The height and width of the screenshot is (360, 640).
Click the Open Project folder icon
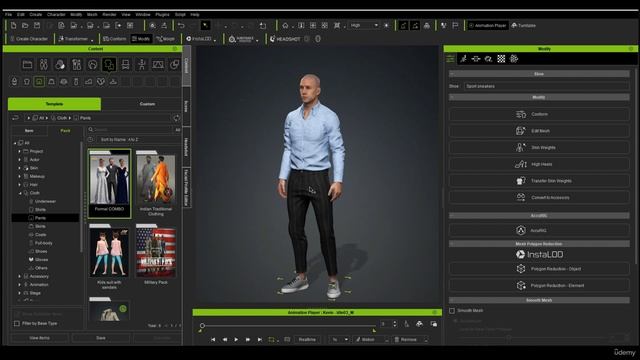(25, 25)
